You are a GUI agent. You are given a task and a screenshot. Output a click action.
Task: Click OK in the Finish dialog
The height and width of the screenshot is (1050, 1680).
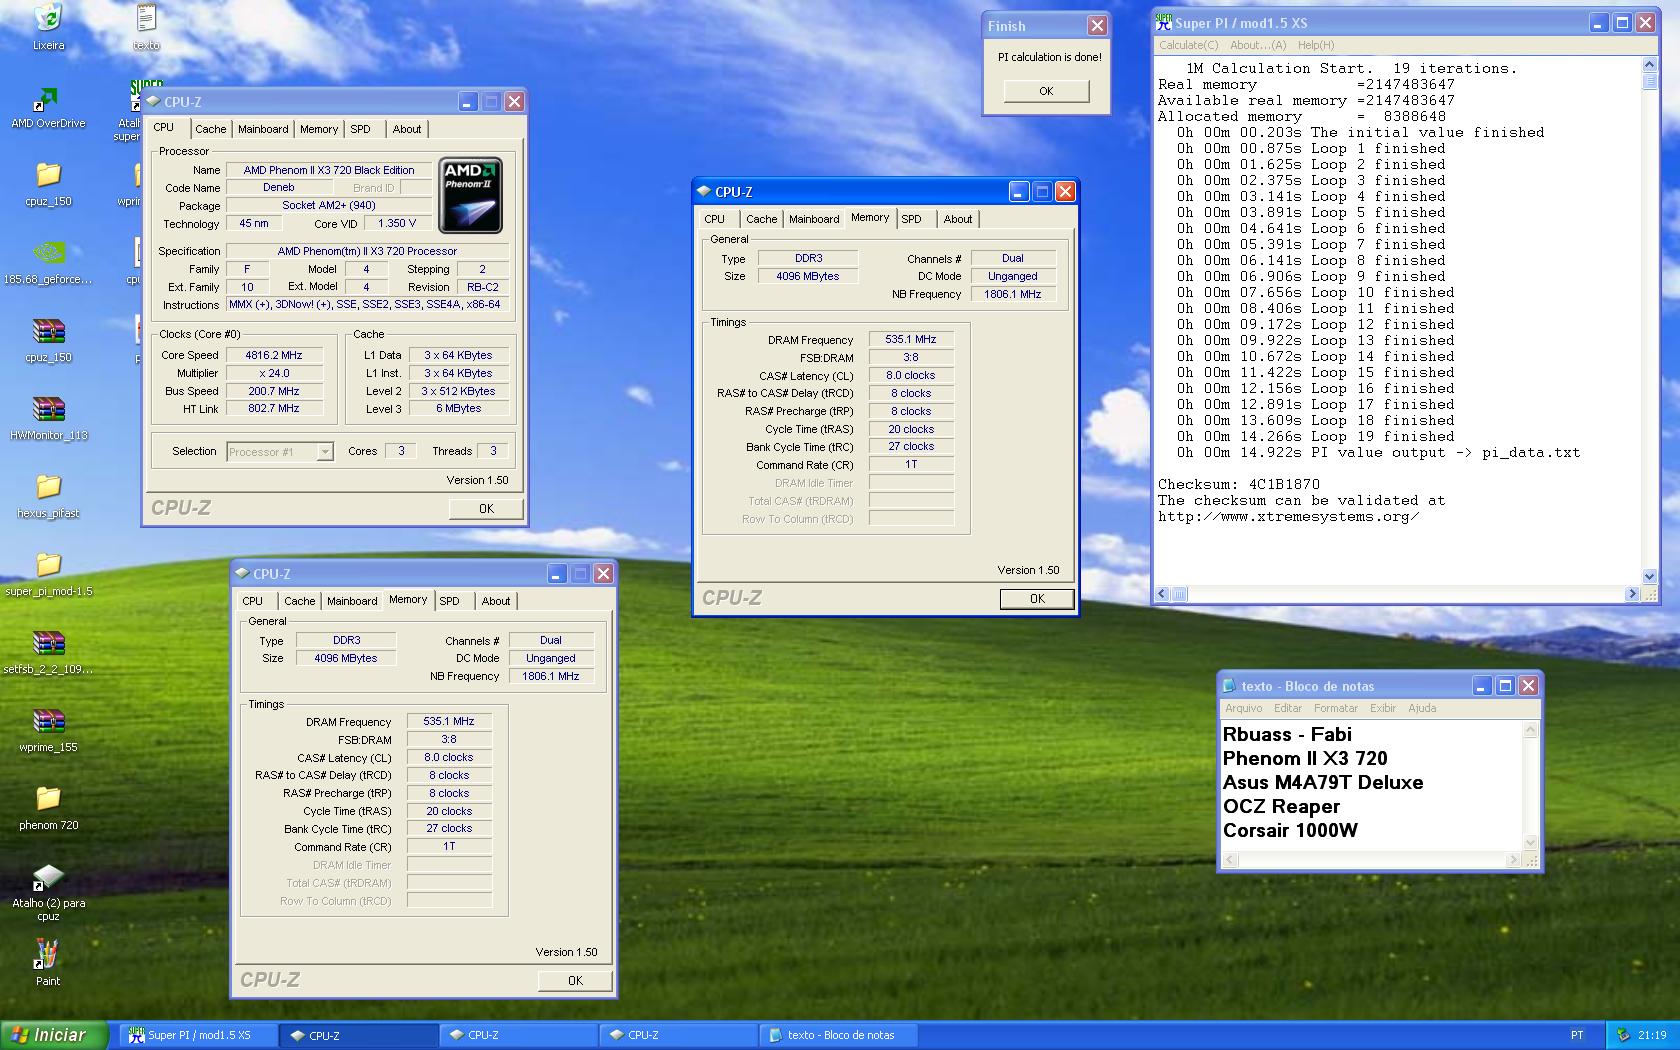1046,91
